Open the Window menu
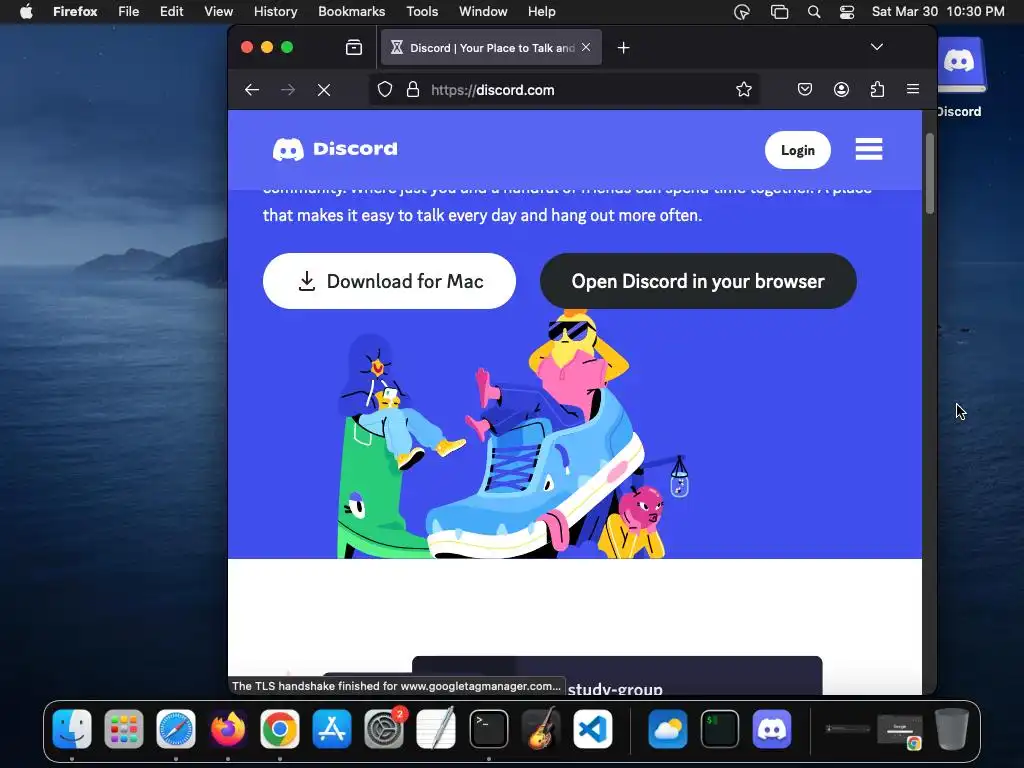 483,12
